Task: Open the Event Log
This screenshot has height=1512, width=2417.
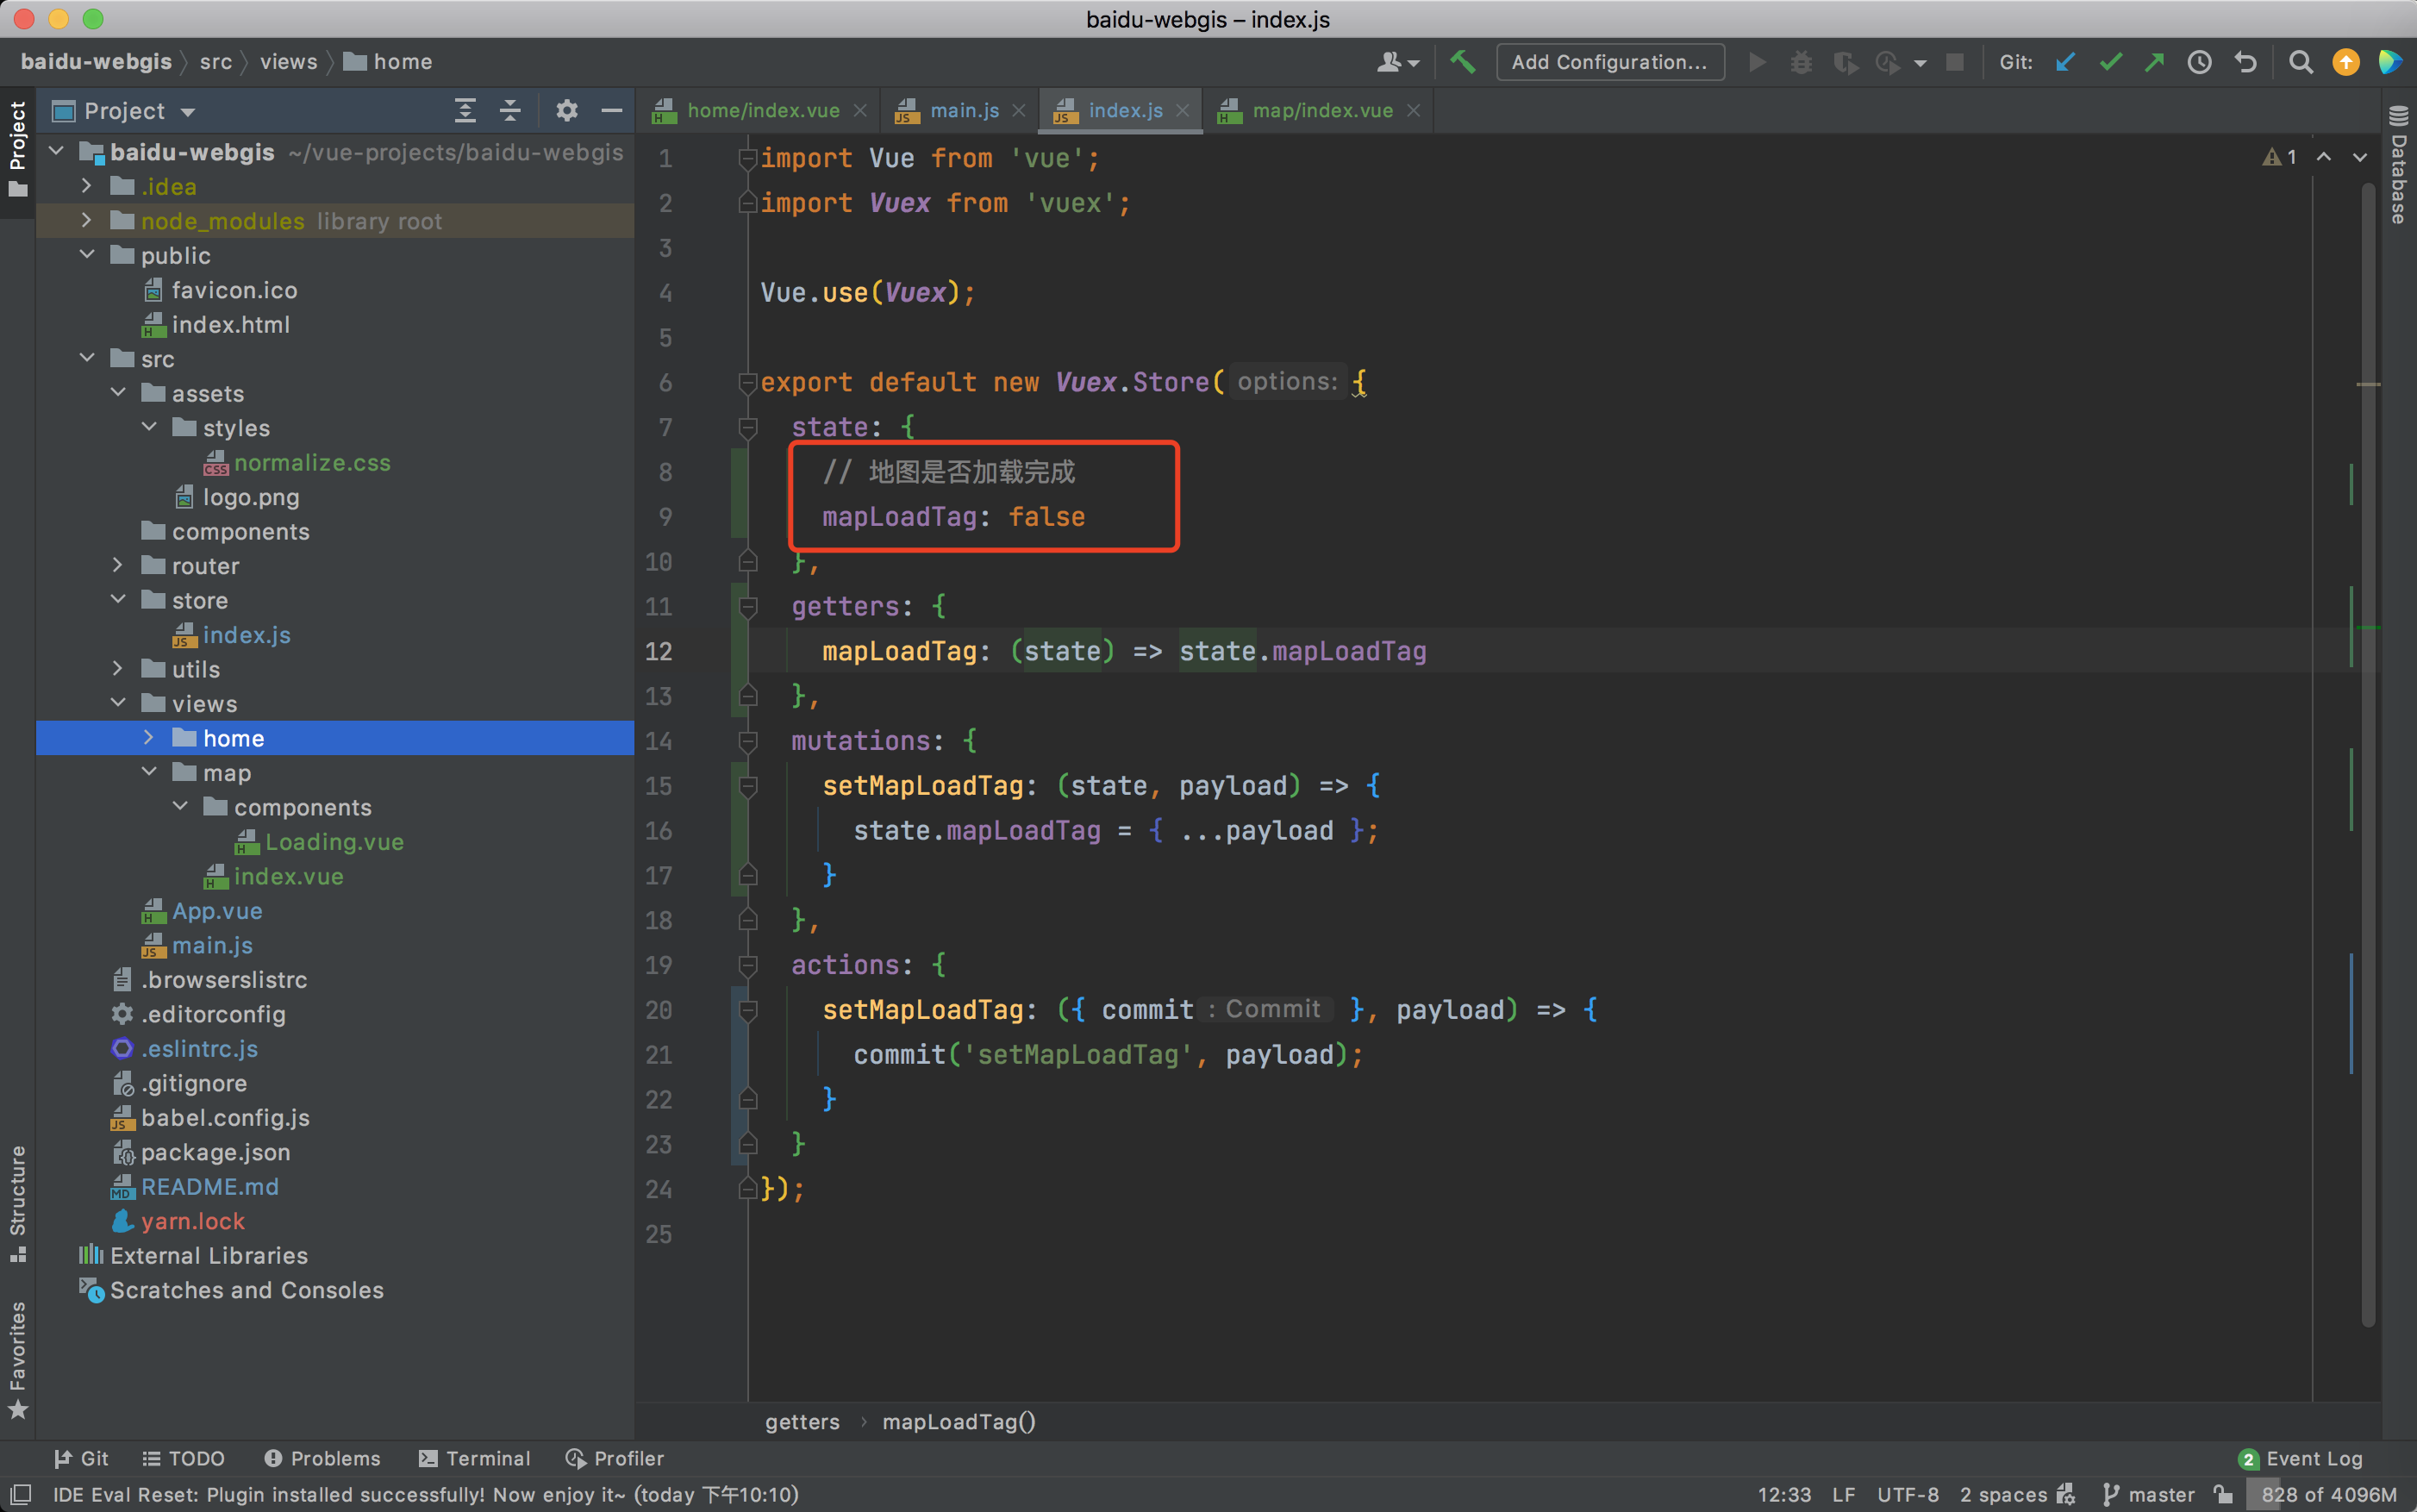Action: tap(2301, 1458)
